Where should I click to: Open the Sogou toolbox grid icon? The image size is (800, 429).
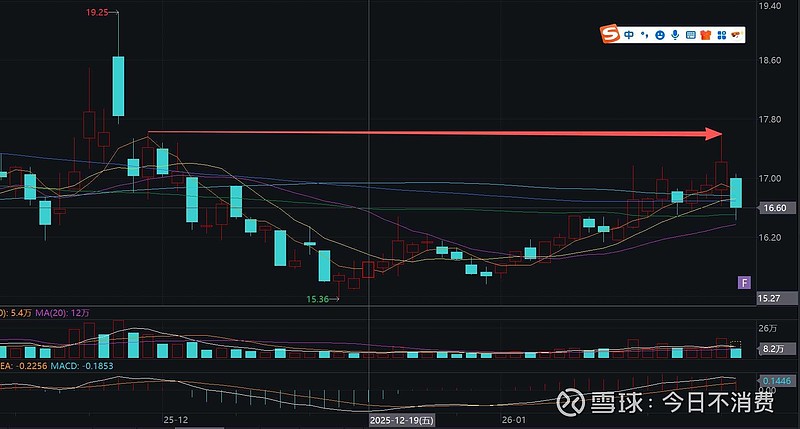[721, 35]
